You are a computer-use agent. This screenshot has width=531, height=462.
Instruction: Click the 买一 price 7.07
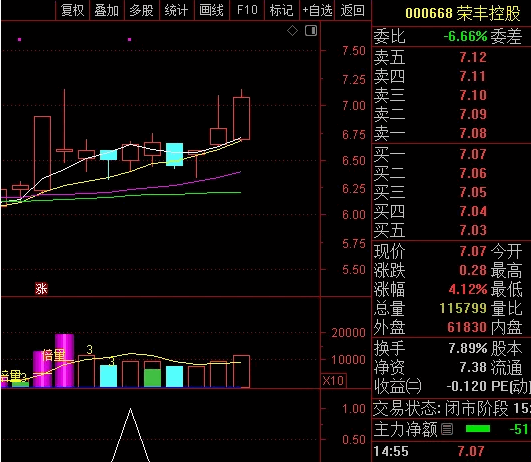[x=473, y=154]
